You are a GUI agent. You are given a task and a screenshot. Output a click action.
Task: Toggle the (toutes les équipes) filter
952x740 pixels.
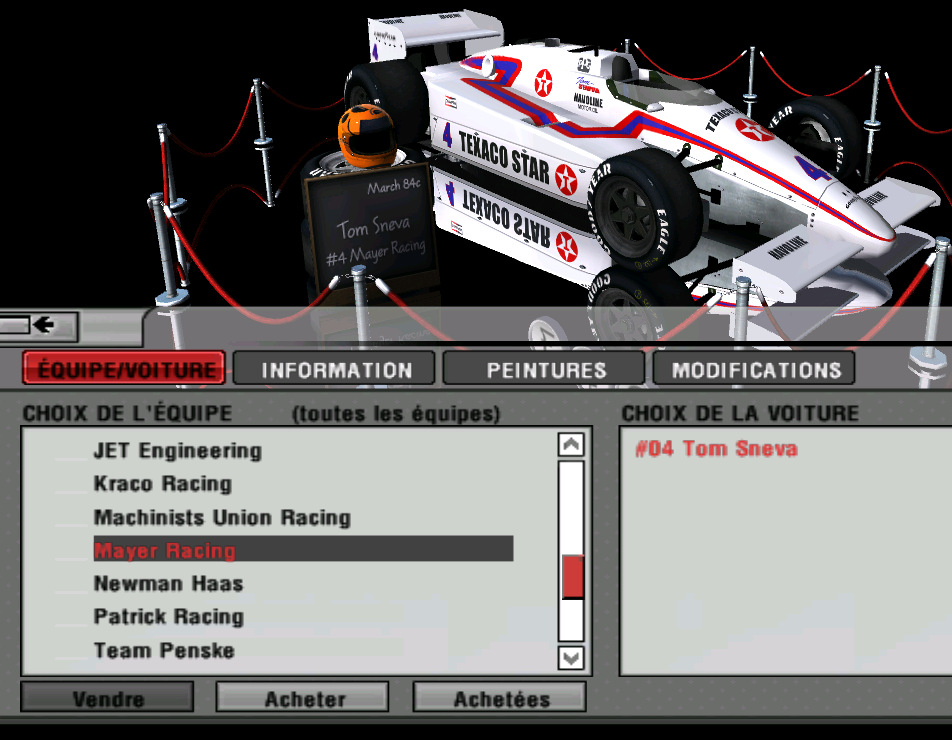(x=396, y=414)
